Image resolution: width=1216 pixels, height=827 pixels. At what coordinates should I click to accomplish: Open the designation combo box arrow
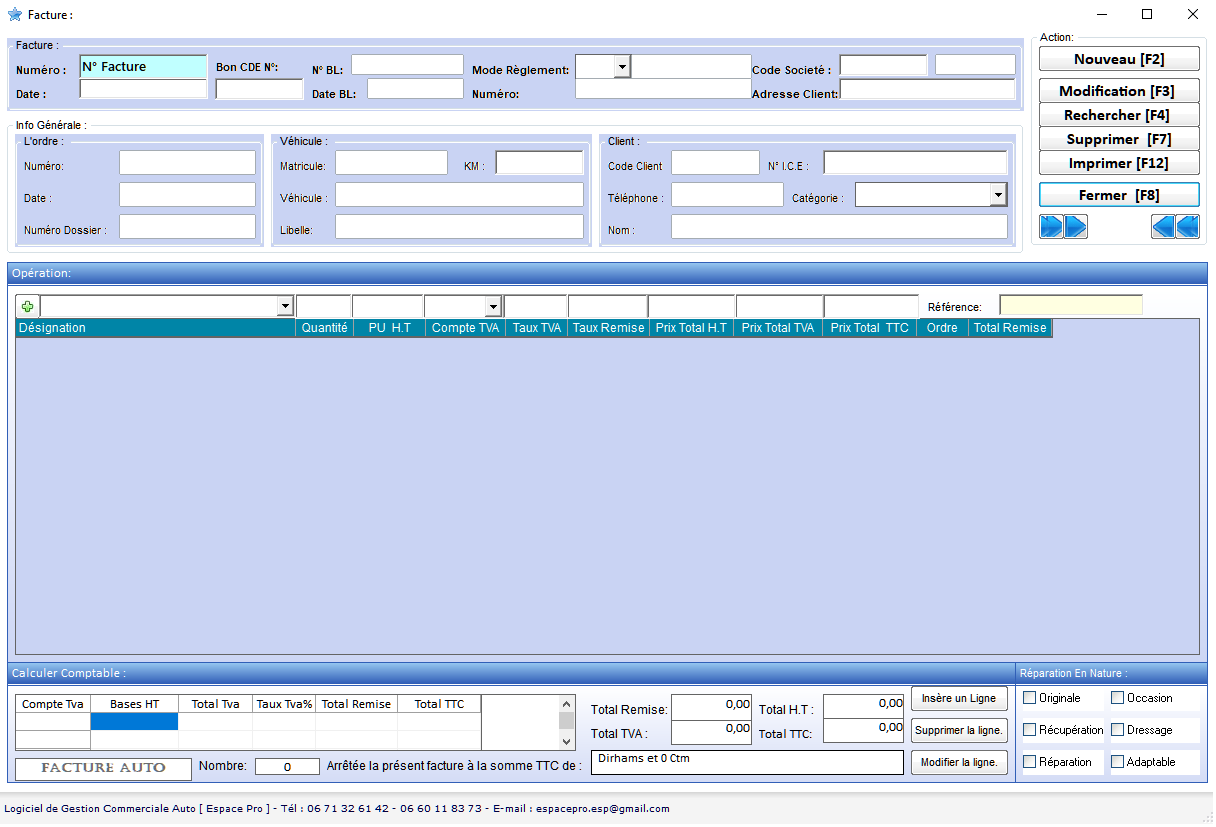click(x=285, y=307)
